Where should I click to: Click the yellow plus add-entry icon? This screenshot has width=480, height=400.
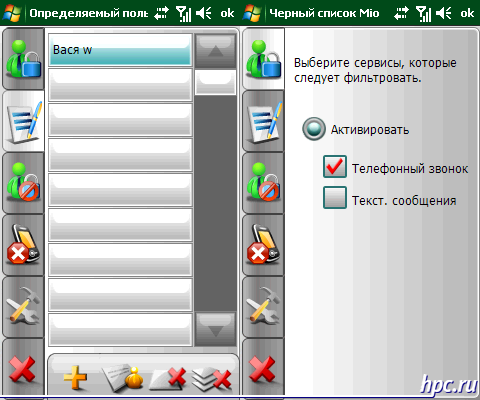(x=75, y=377)
